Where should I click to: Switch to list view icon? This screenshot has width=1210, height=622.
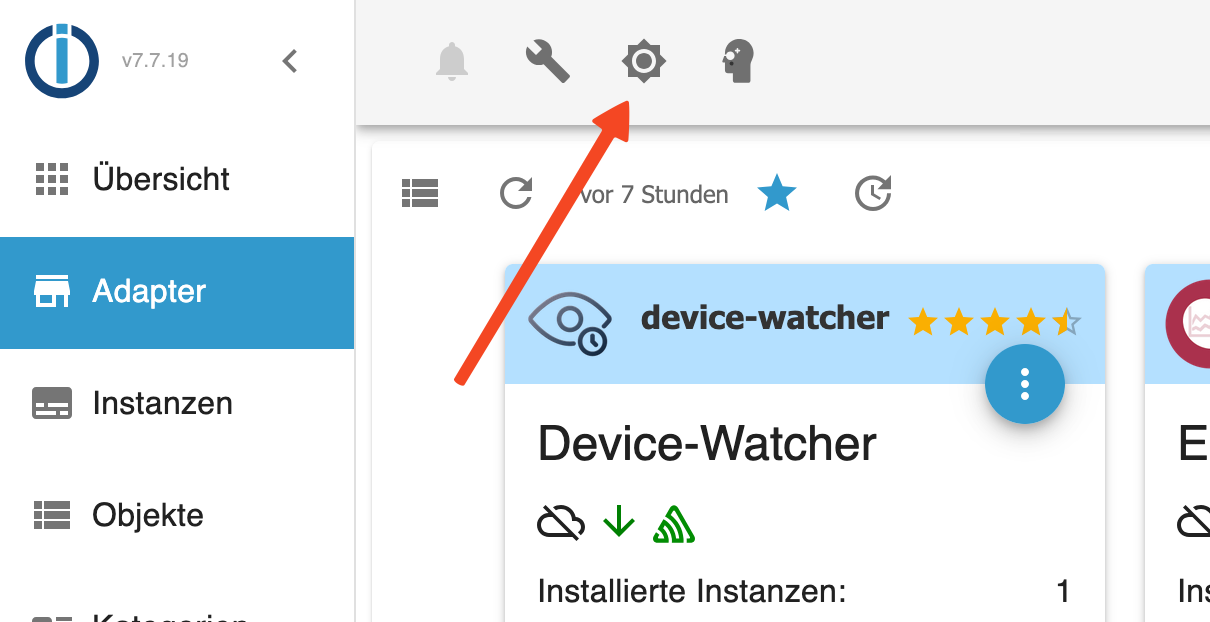pyautogui.click(x=420, y=193)
